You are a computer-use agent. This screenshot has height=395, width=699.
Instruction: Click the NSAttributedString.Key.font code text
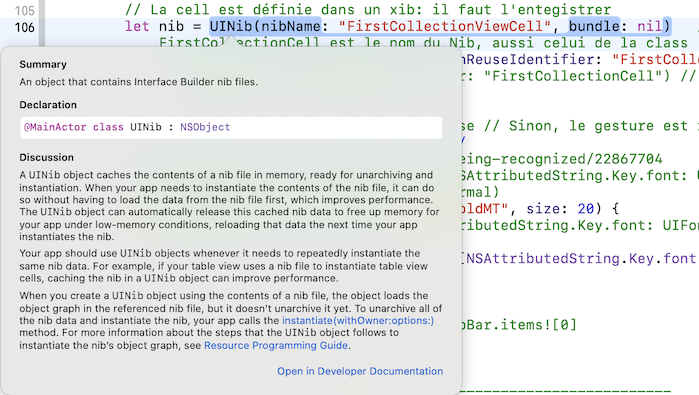click(580, 259)
